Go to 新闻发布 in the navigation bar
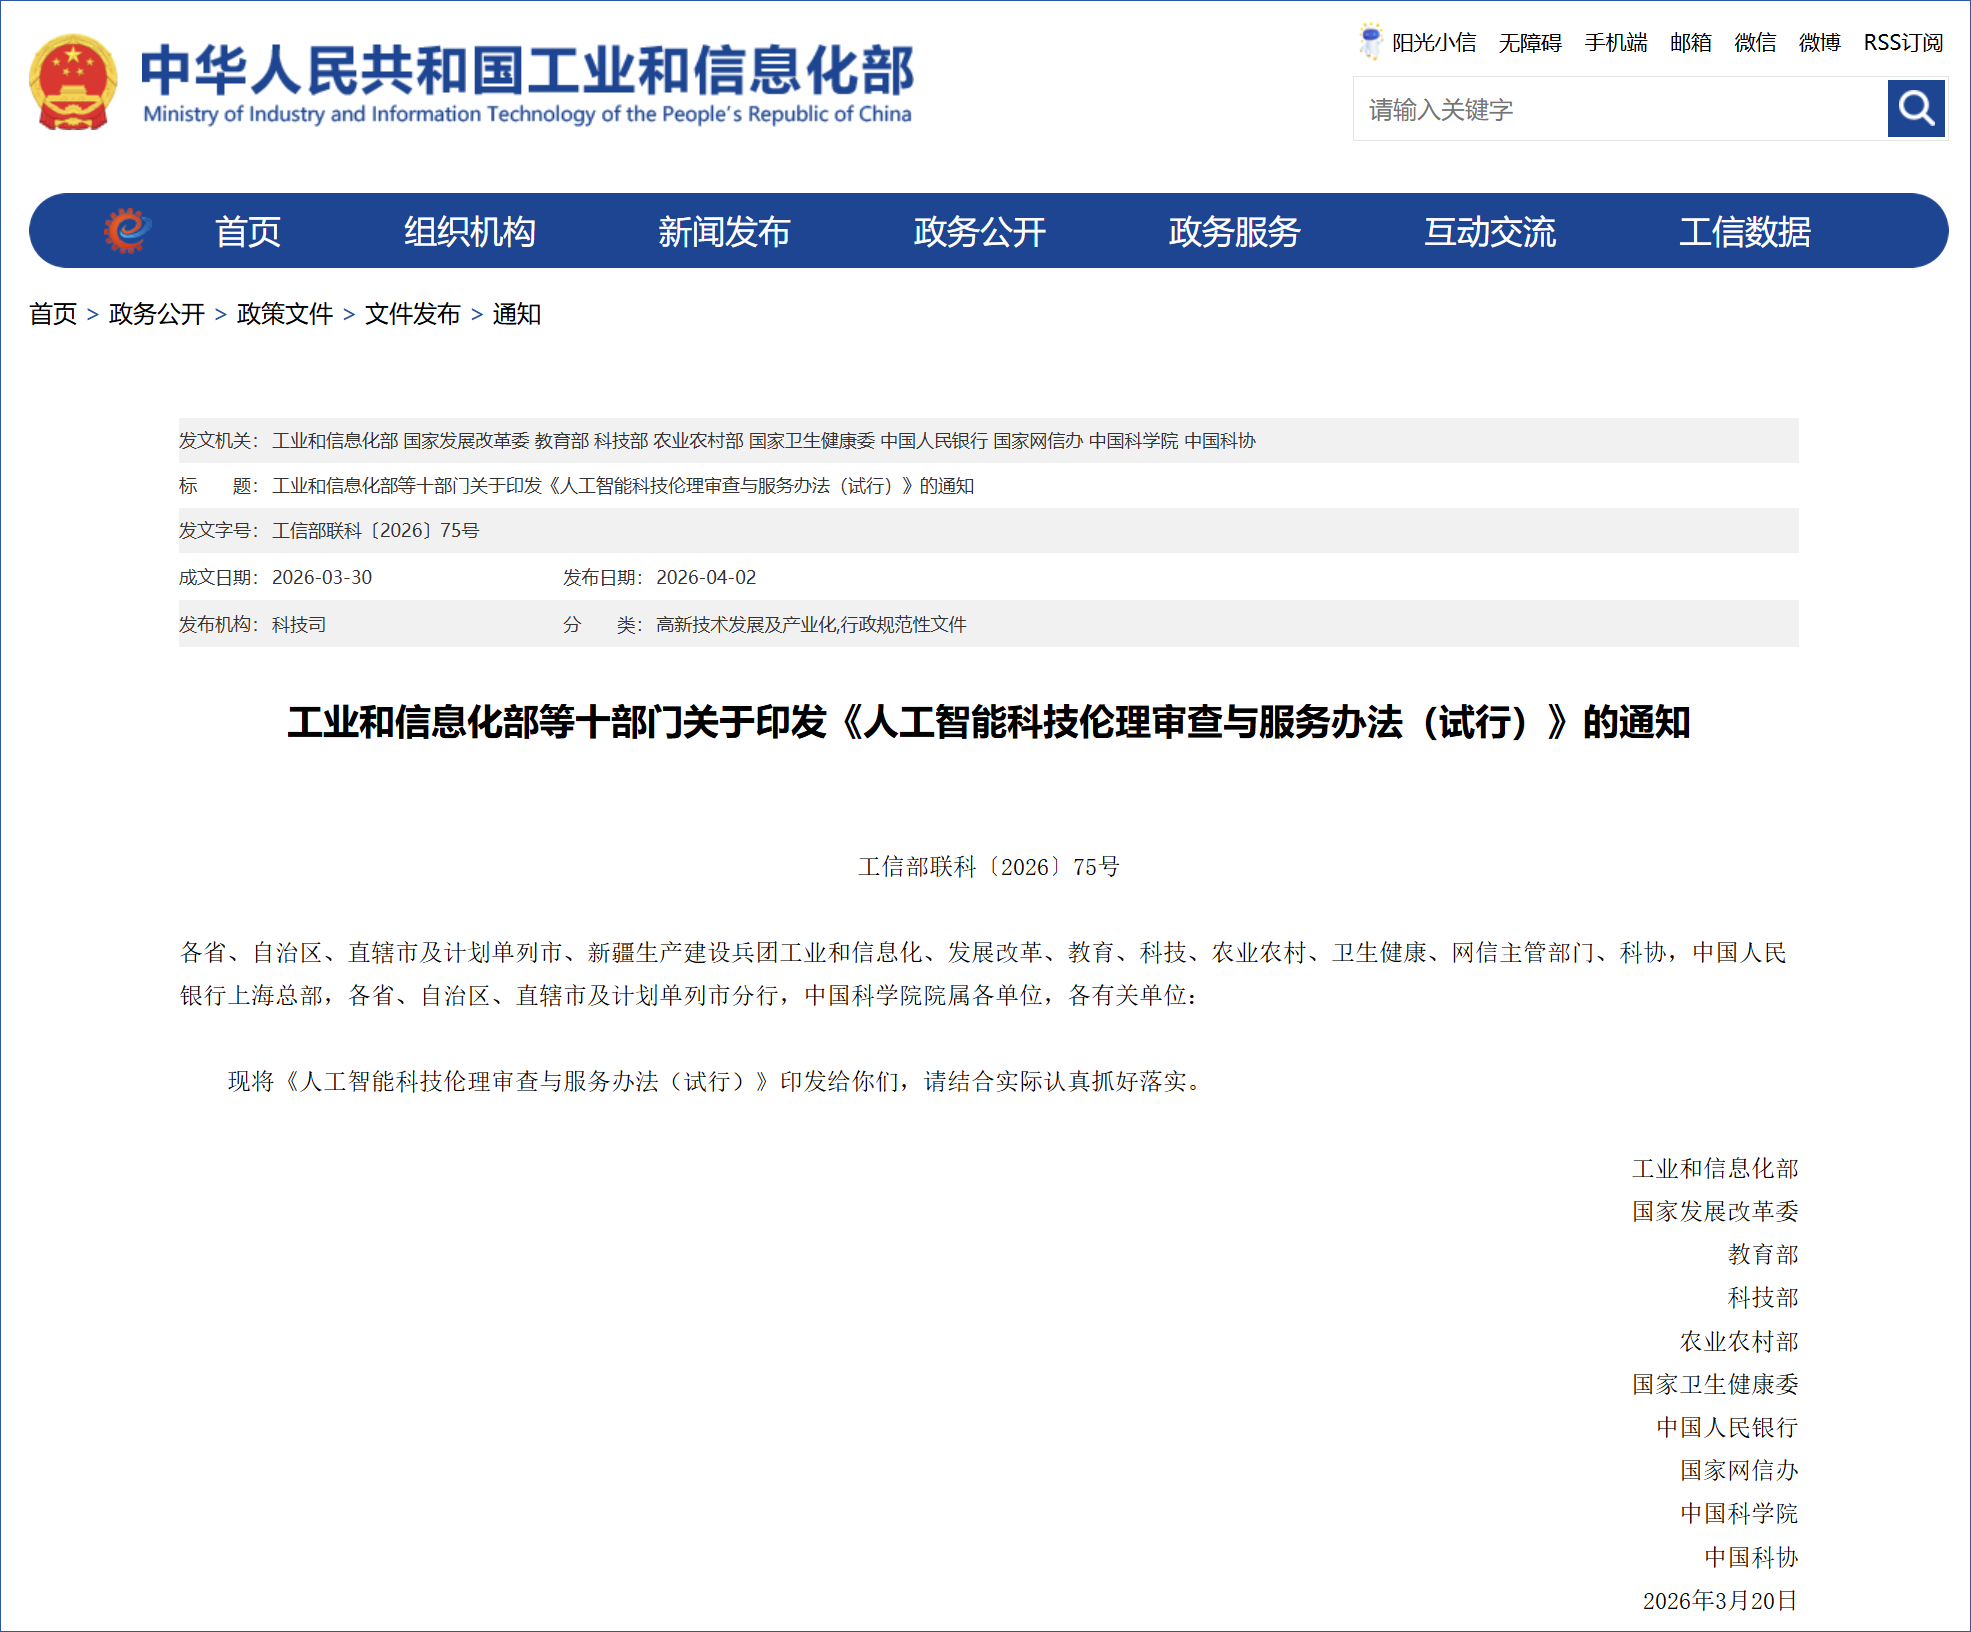 723,232
